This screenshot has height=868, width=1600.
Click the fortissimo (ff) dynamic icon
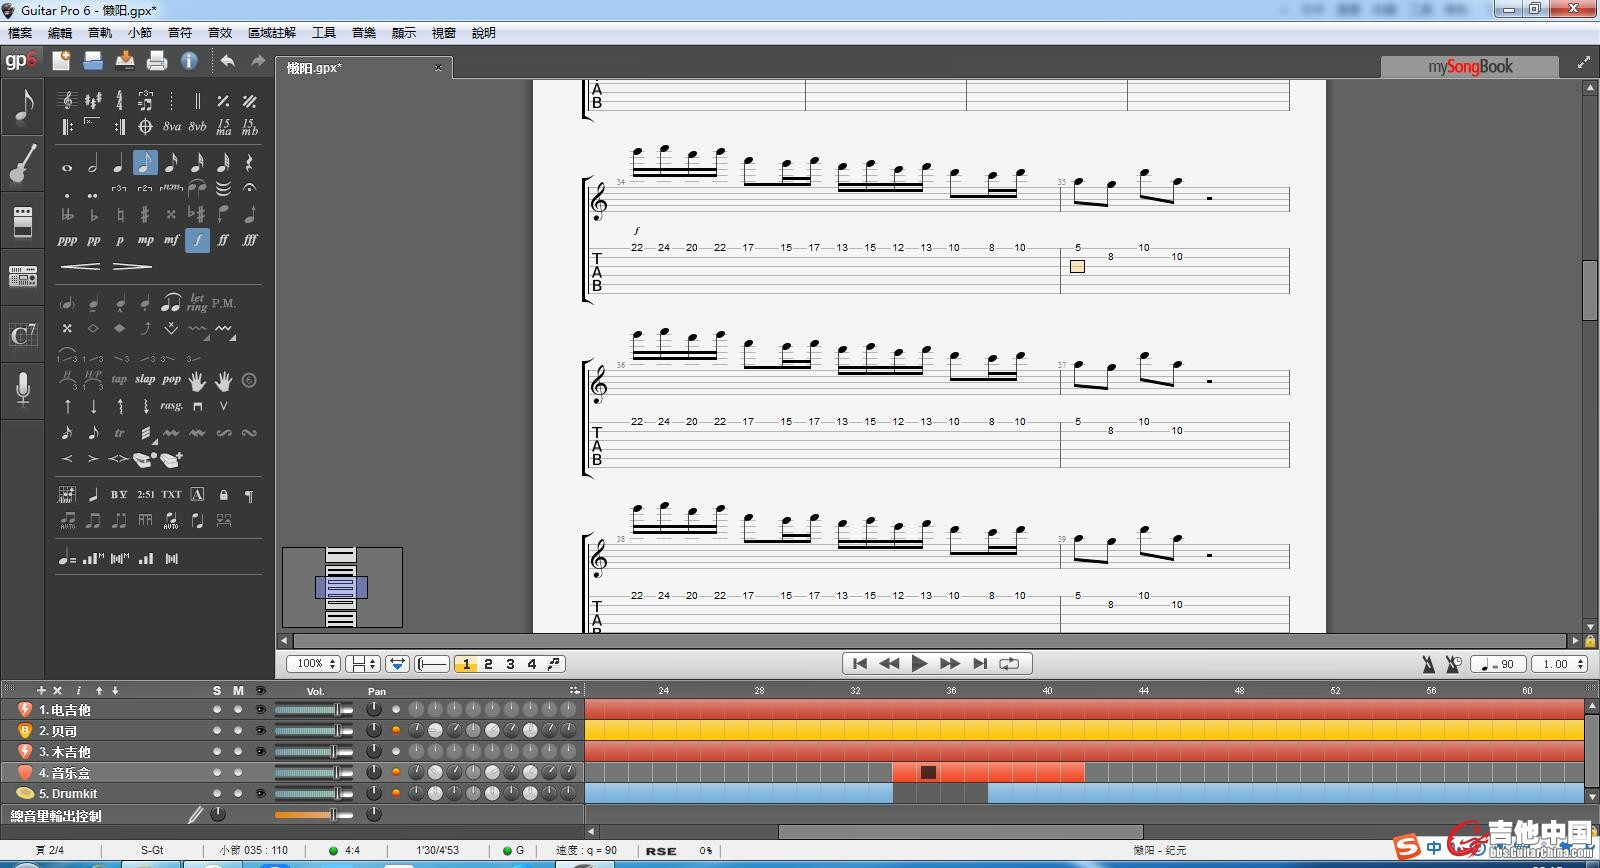click(x=223, y=240)
